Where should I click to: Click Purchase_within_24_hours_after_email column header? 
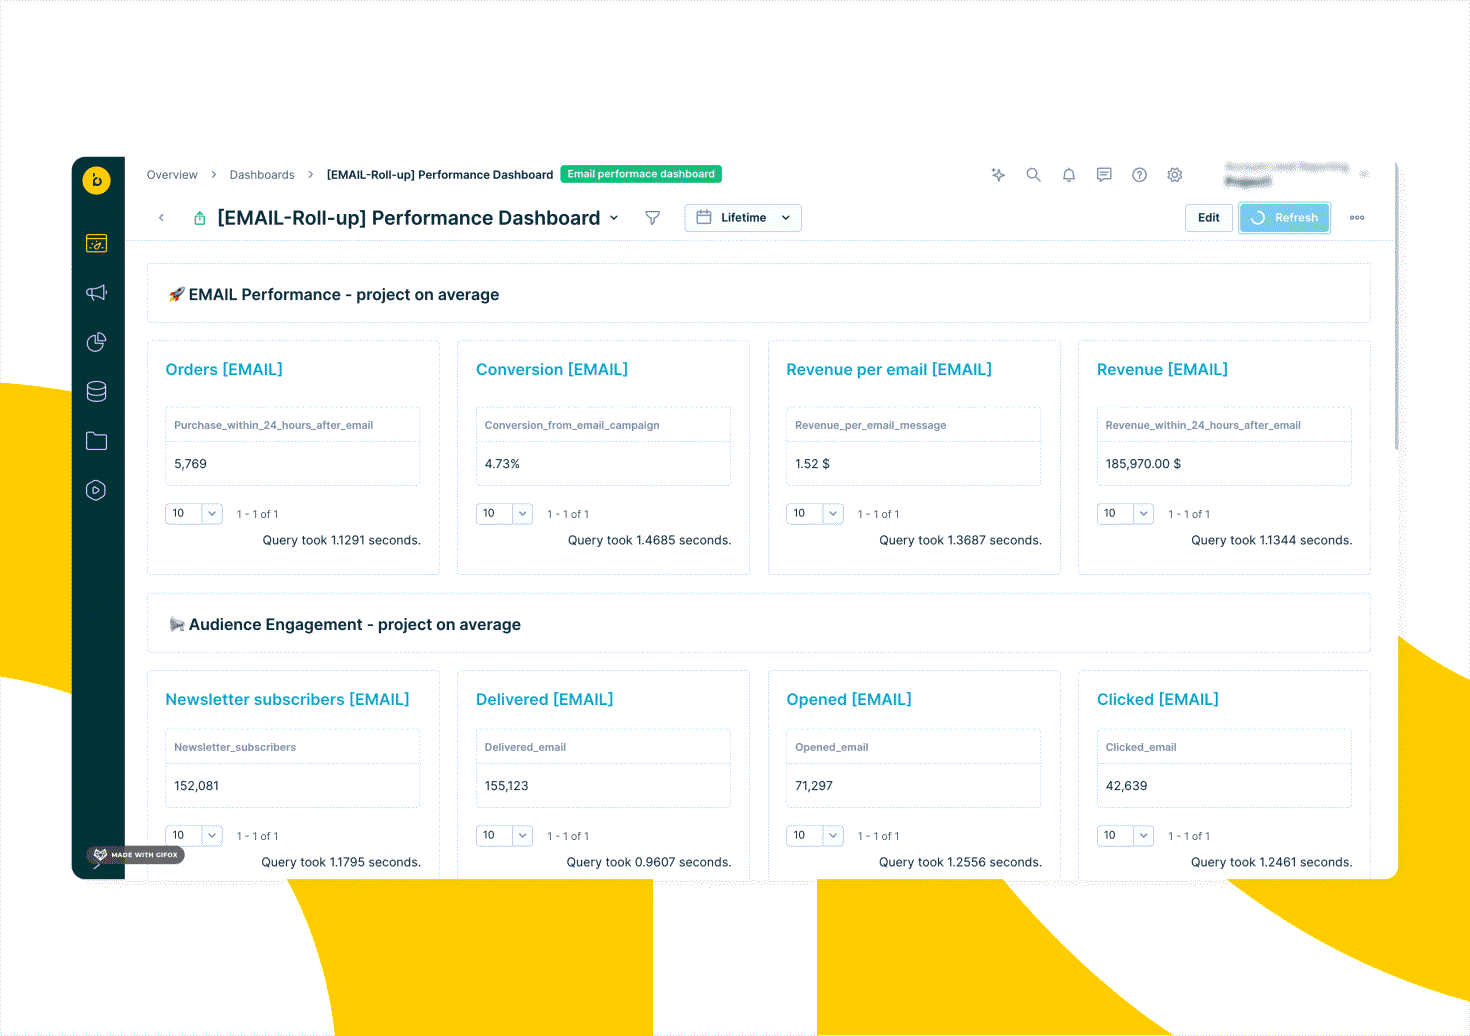tap(273, 425)
